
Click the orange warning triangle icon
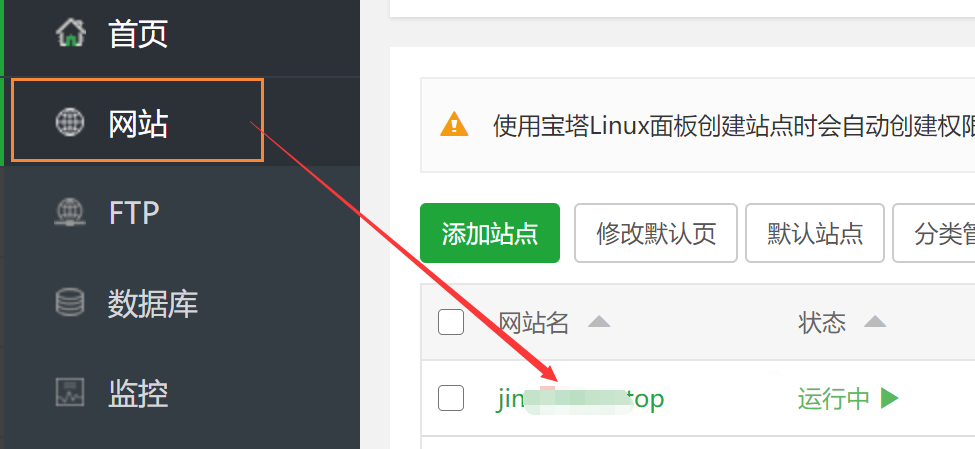(x=454, y=124)
